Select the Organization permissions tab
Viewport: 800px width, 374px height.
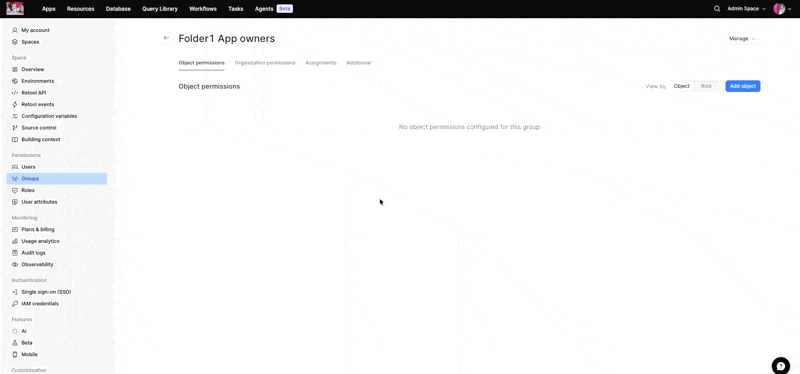265,63
